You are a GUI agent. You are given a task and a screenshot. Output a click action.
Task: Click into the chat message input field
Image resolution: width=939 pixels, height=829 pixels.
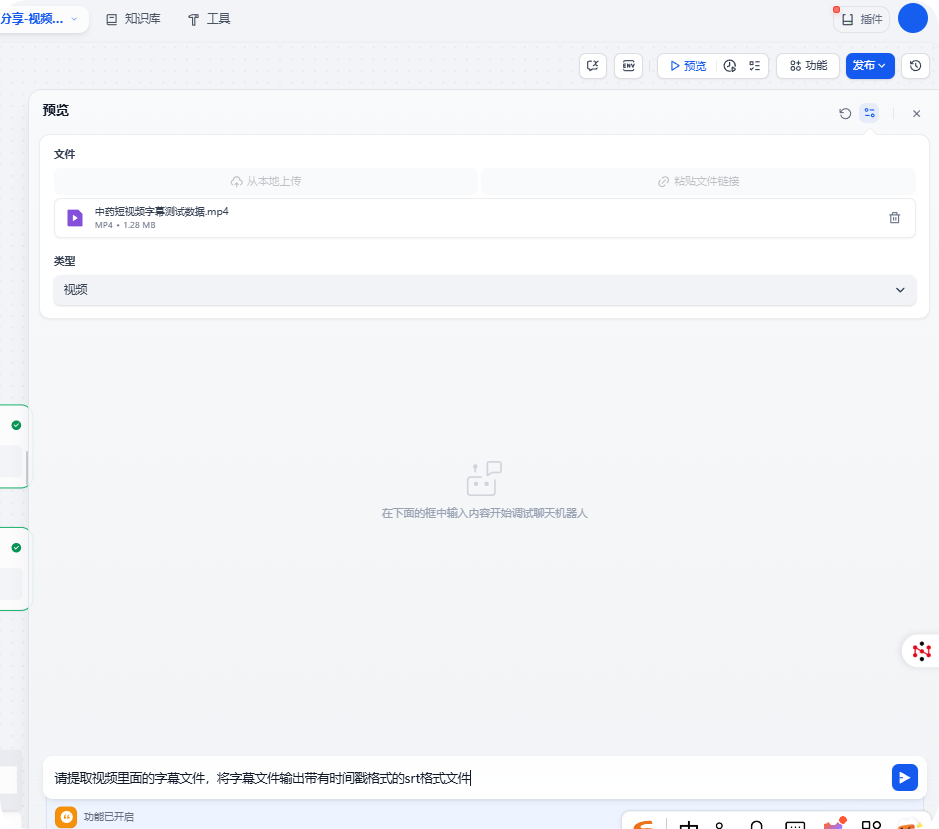tap(467, 778)
